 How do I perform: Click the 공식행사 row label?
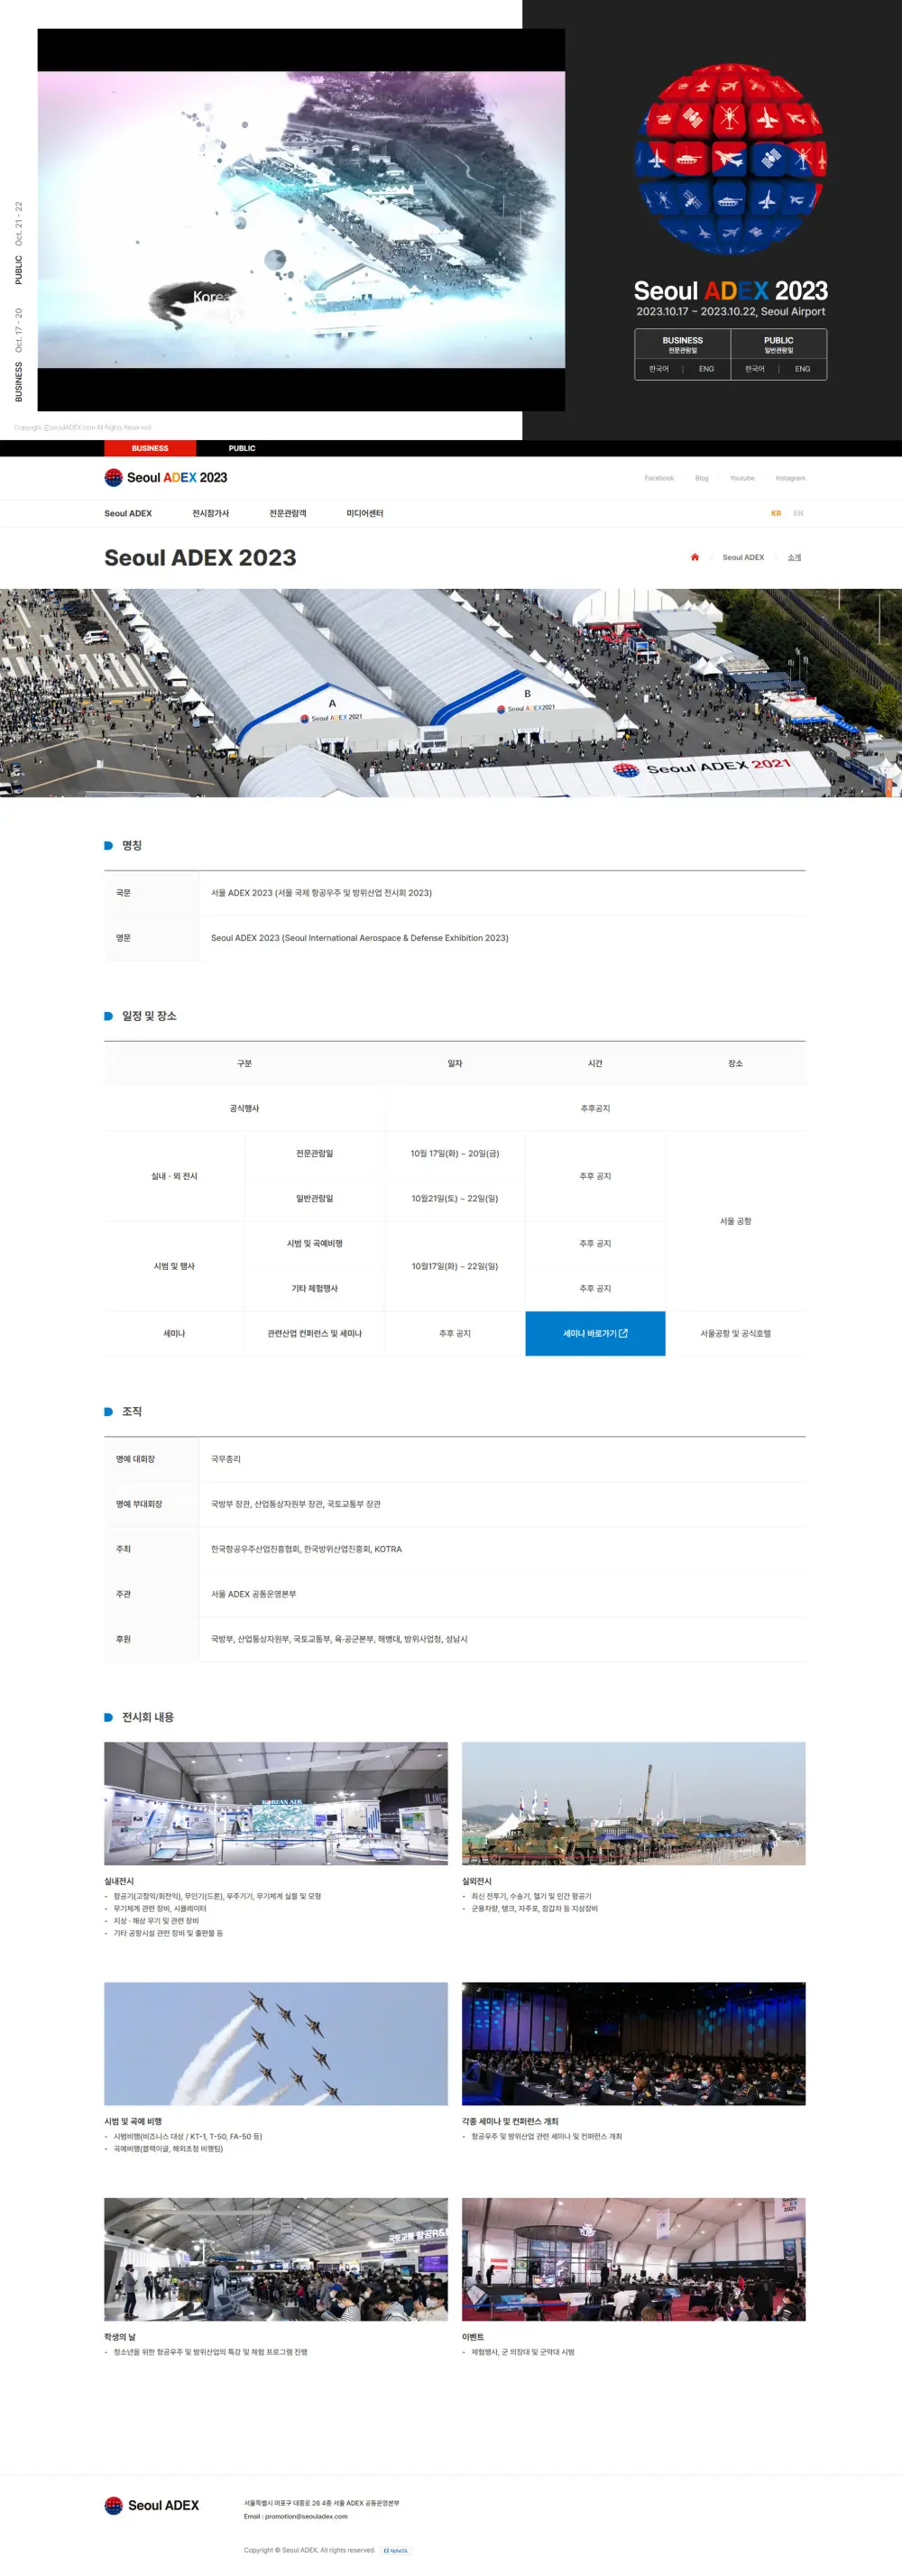[244, 1108]
